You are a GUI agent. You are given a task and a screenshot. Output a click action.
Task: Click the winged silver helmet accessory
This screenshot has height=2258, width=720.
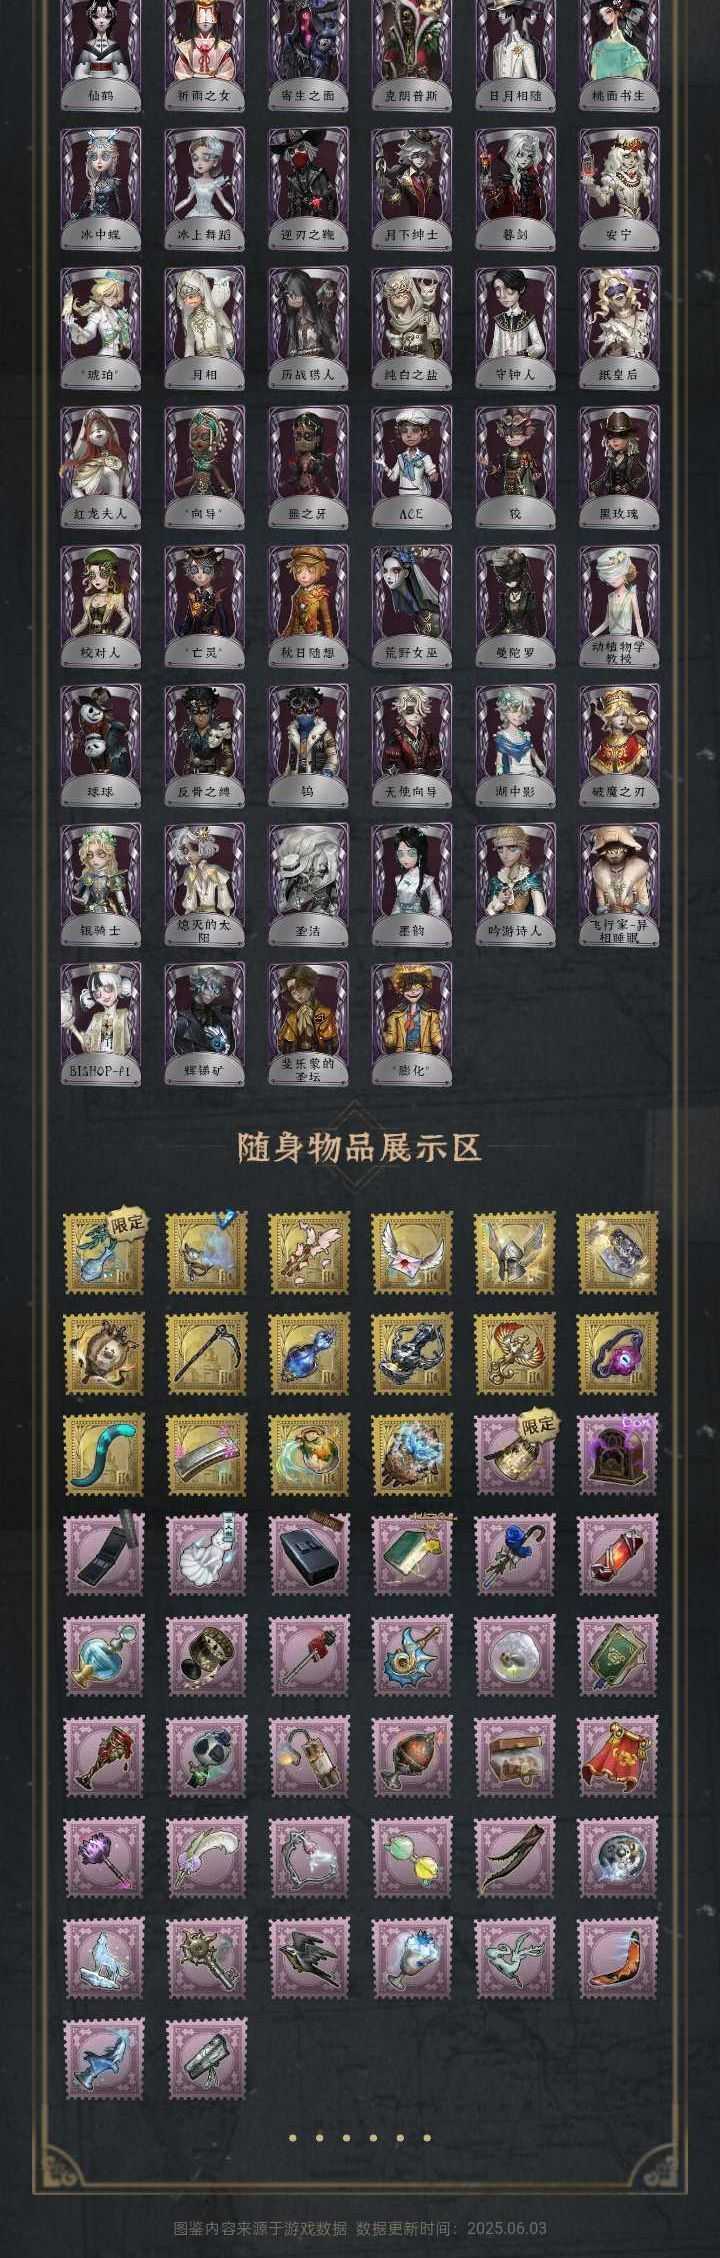pos(515,1251)
